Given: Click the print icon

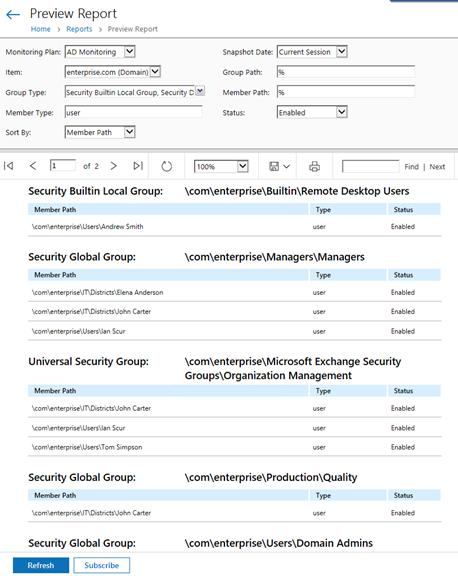Looking at the screenshot, I should pyautogui.click(x=314, y=166).
